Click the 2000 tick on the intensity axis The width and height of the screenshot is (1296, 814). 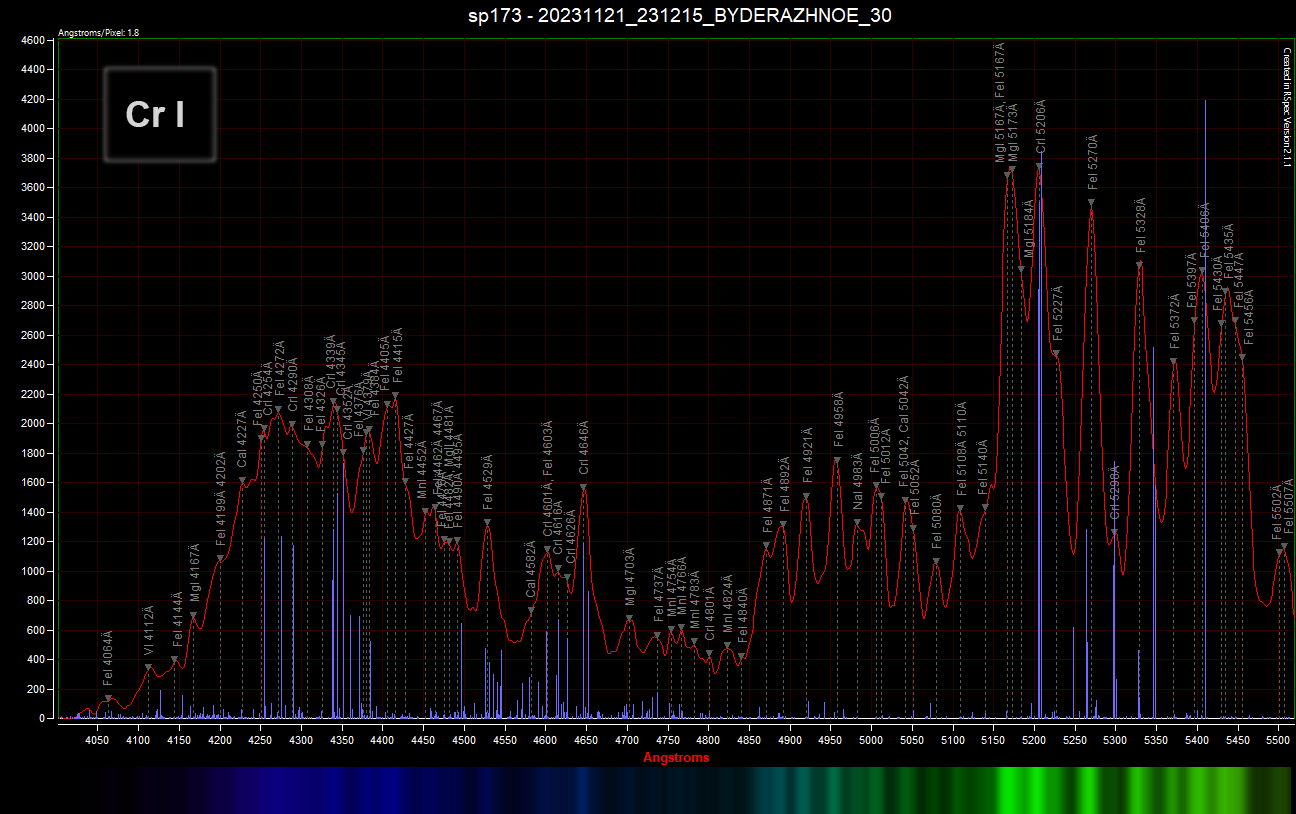point(34,424)
